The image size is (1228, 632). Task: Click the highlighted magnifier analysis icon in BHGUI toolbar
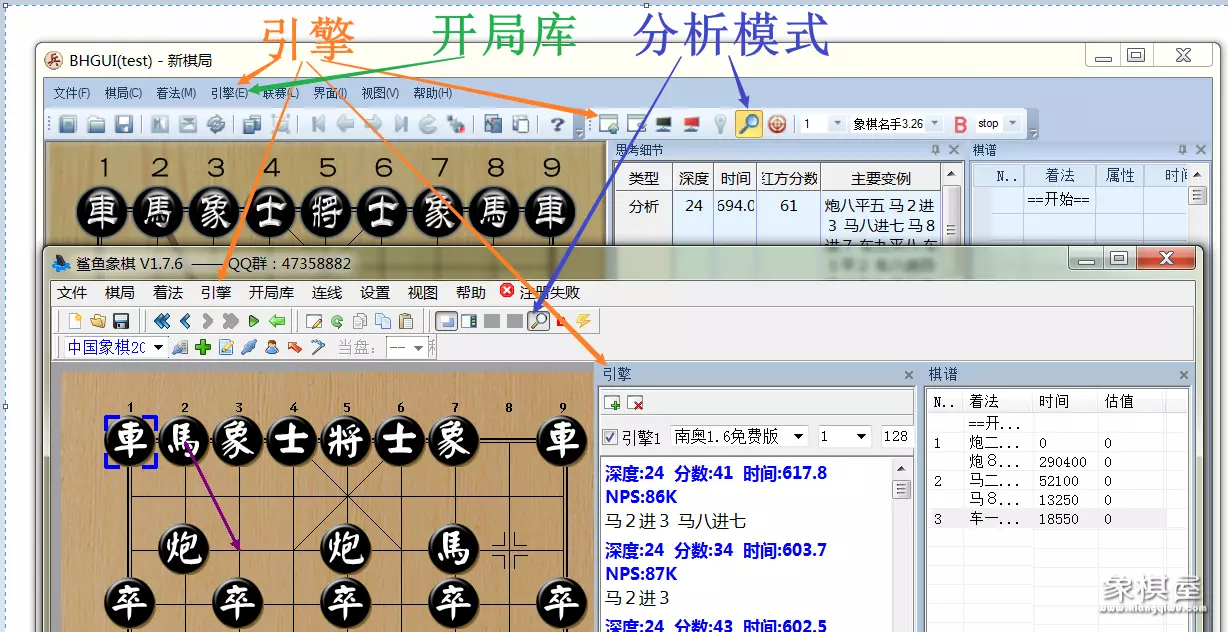(747, 124)
